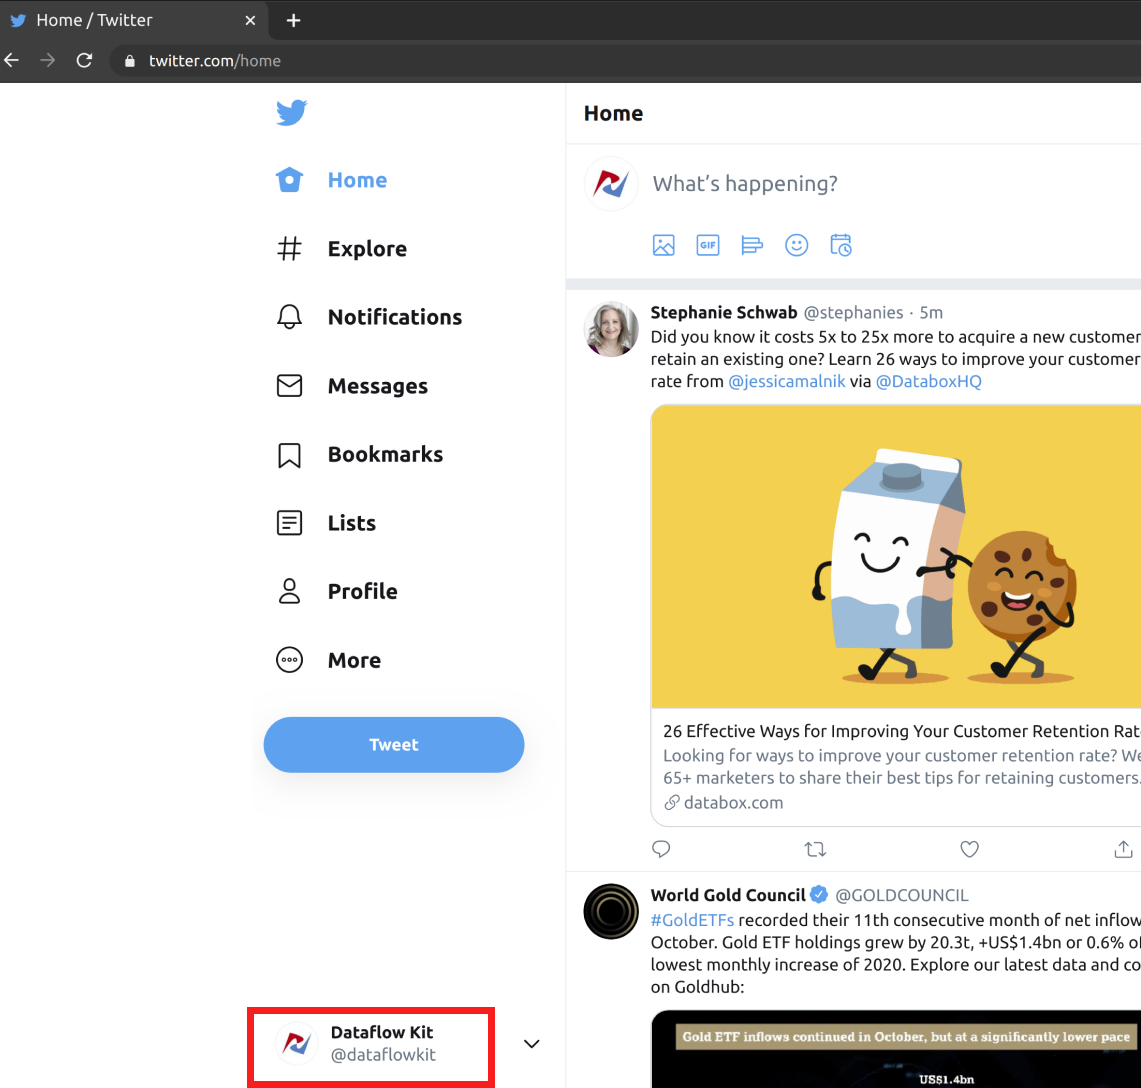Open a new browser tab
The width and height of the screenshot is (1141, 1088).
click(x=293, y=20)
